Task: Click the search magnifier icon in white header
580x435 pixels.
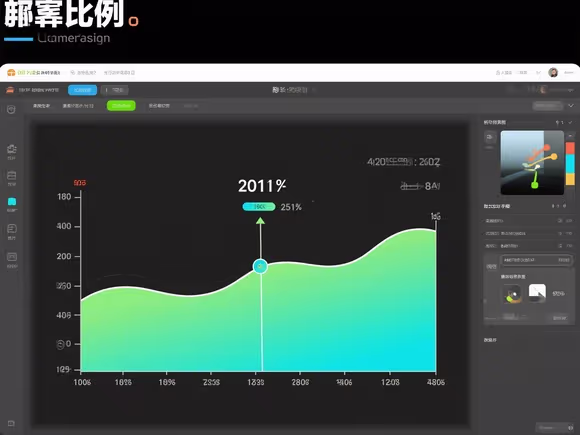Action: [x=73, y=72]
